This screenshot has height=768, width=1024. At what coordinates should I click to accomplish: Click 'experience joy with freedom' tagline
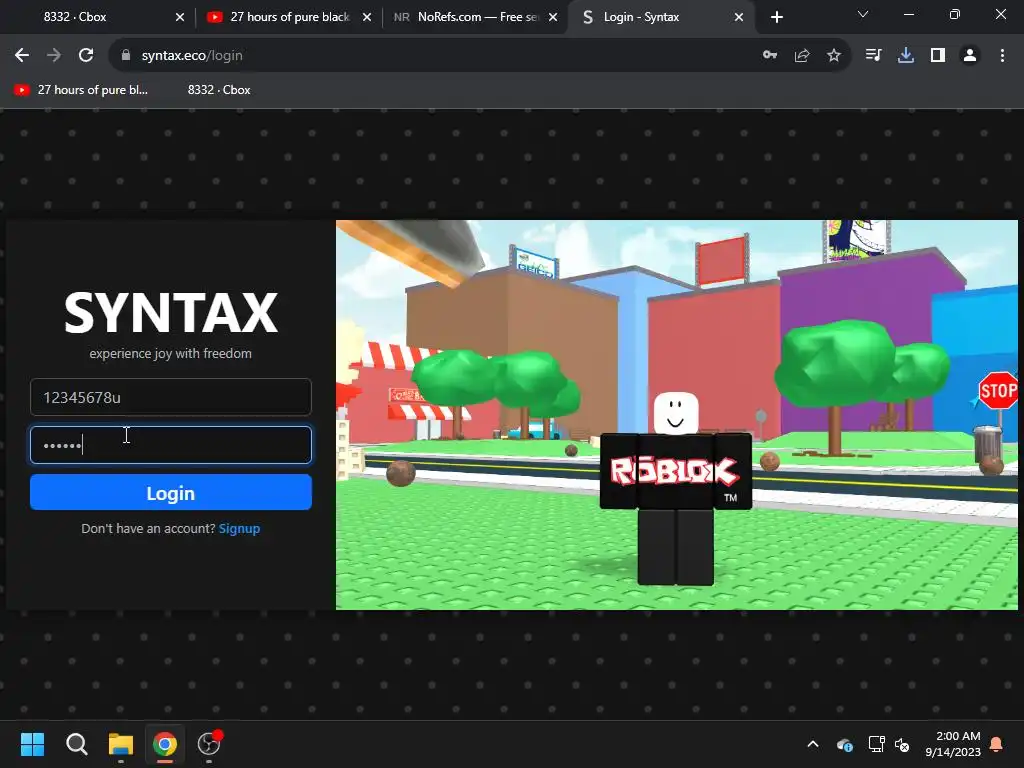point(170,353)
